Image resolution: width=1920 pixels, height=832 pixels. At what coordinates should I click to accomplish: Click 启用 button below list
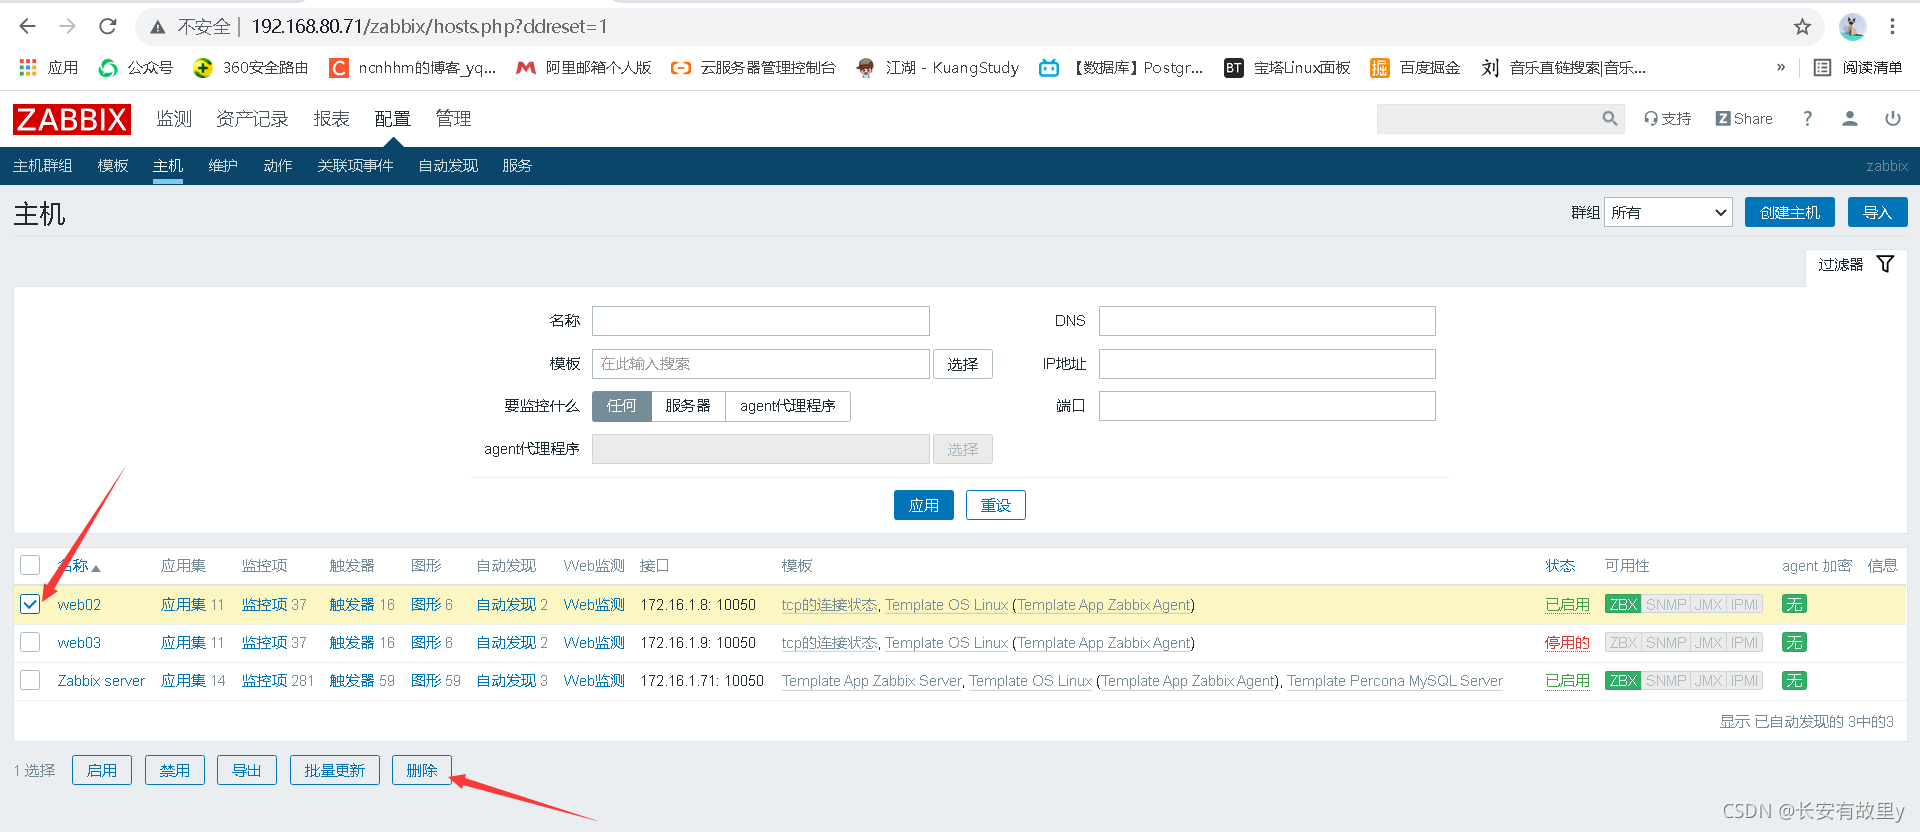click(x=102, y=770)
